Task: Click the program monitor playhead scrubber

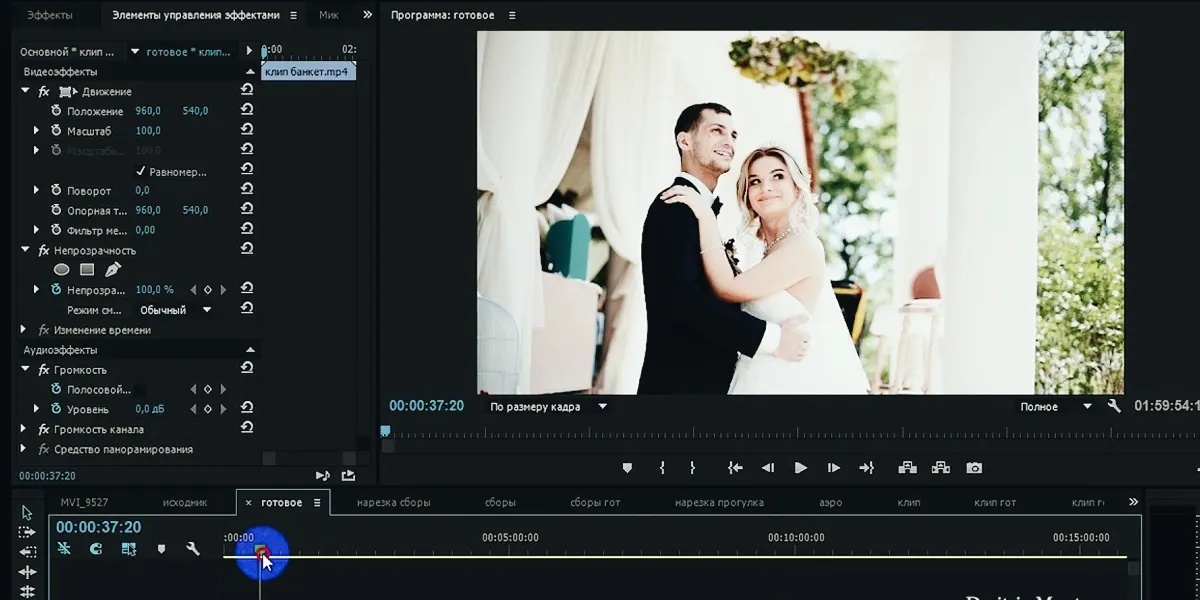Action: pyautogui.click(x=385, y=432)
